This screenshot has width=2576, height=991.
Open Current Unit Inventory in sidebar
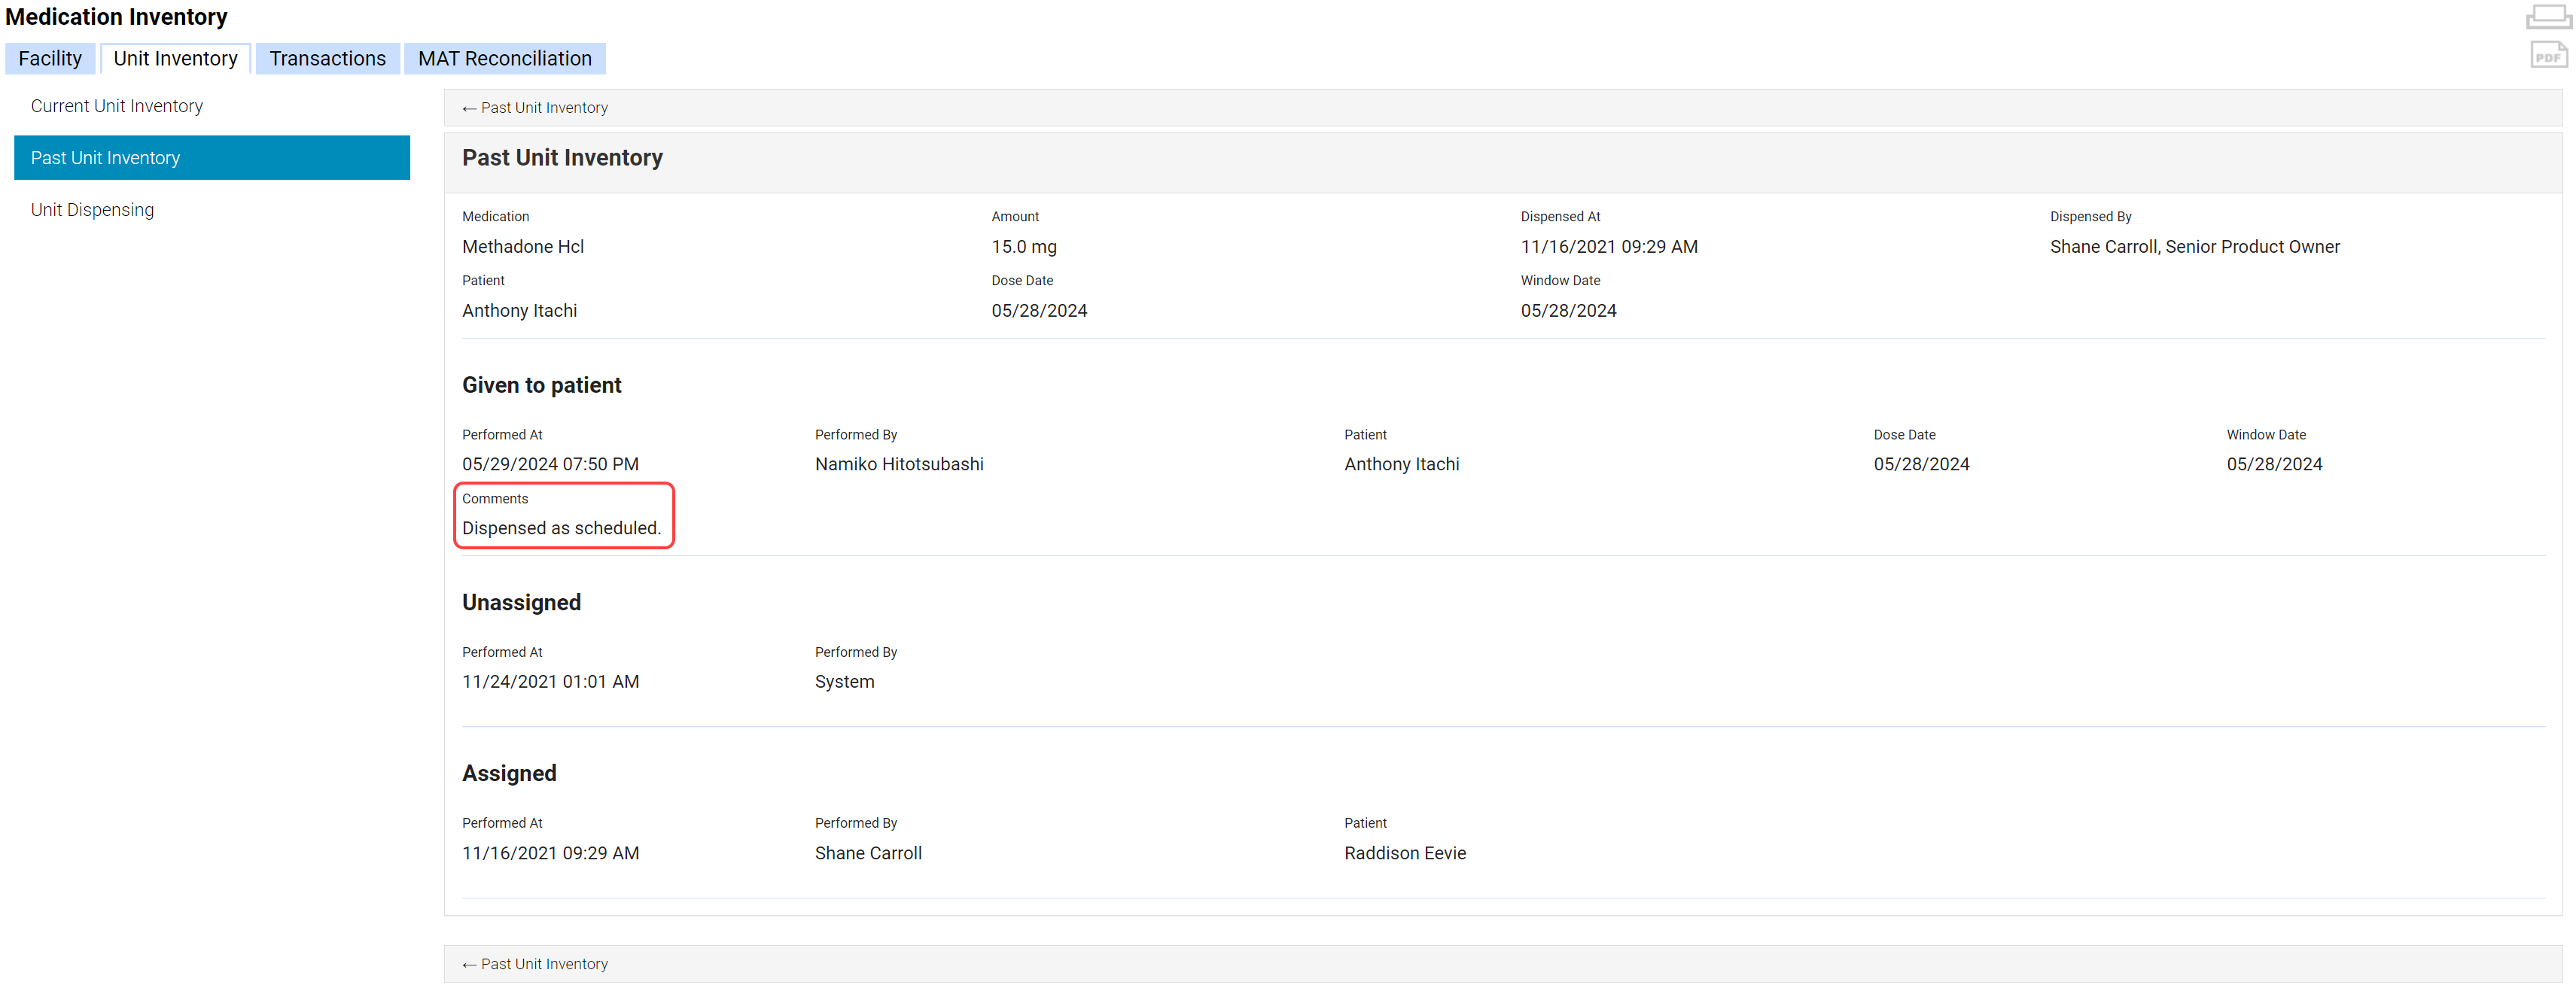point(116,106)
